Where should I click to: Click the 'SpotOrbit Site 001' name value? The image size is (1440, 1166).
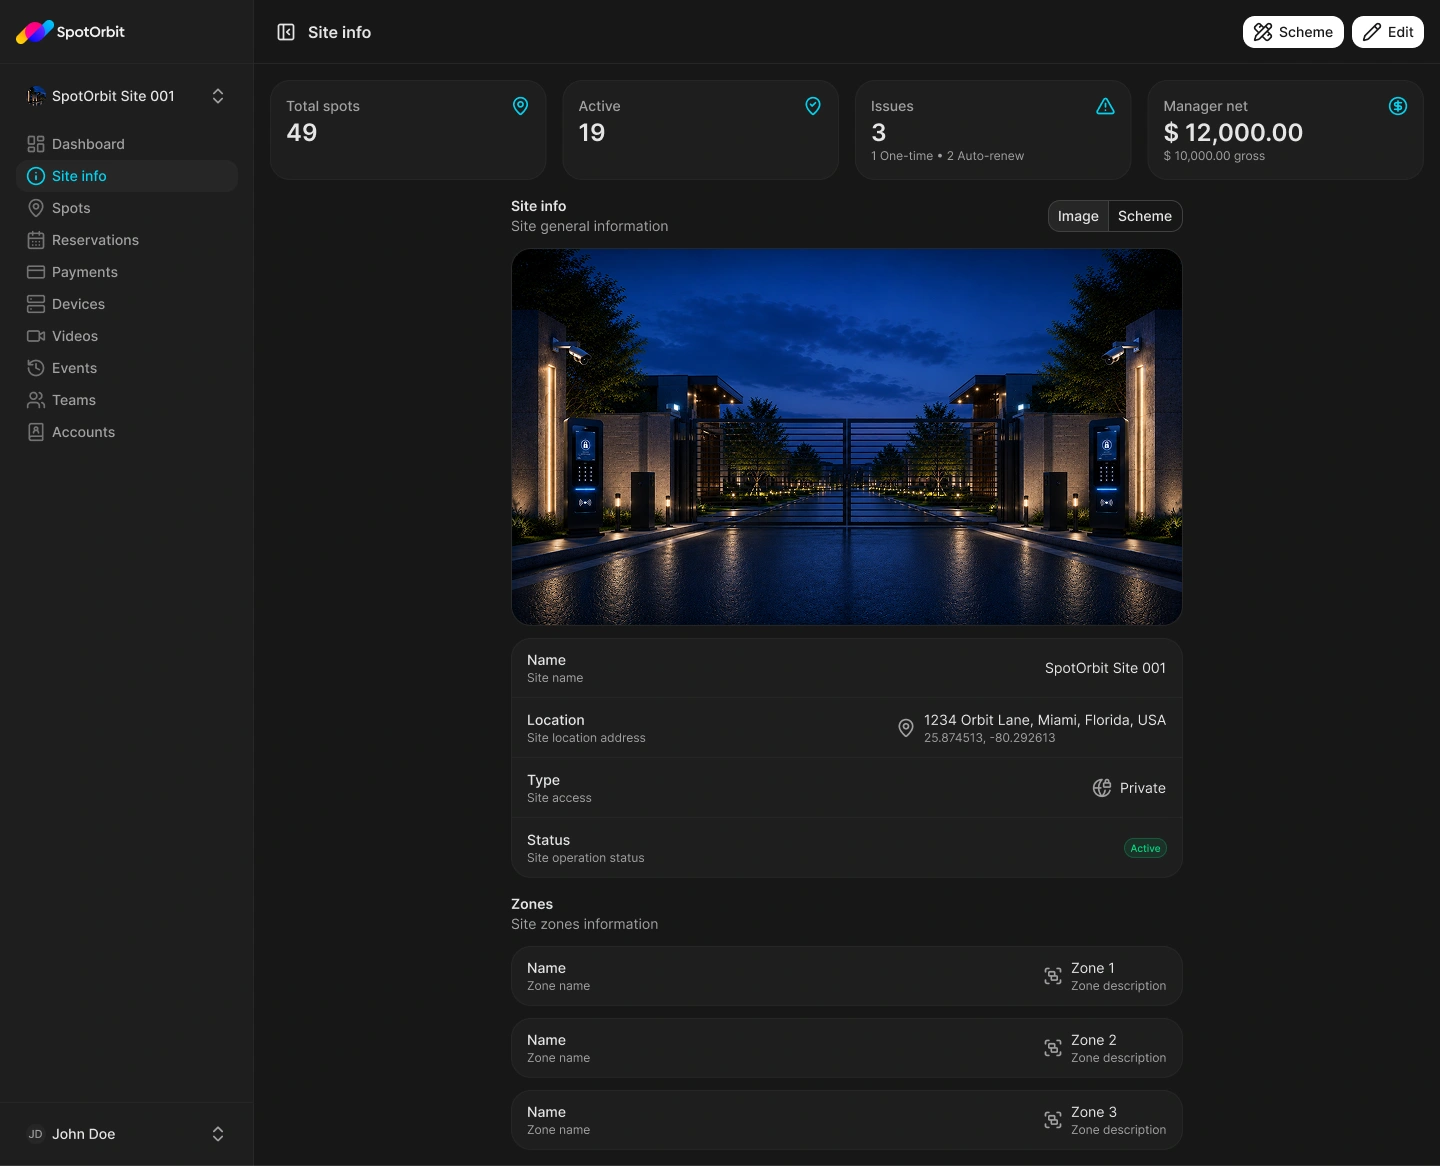(1105, 668)
